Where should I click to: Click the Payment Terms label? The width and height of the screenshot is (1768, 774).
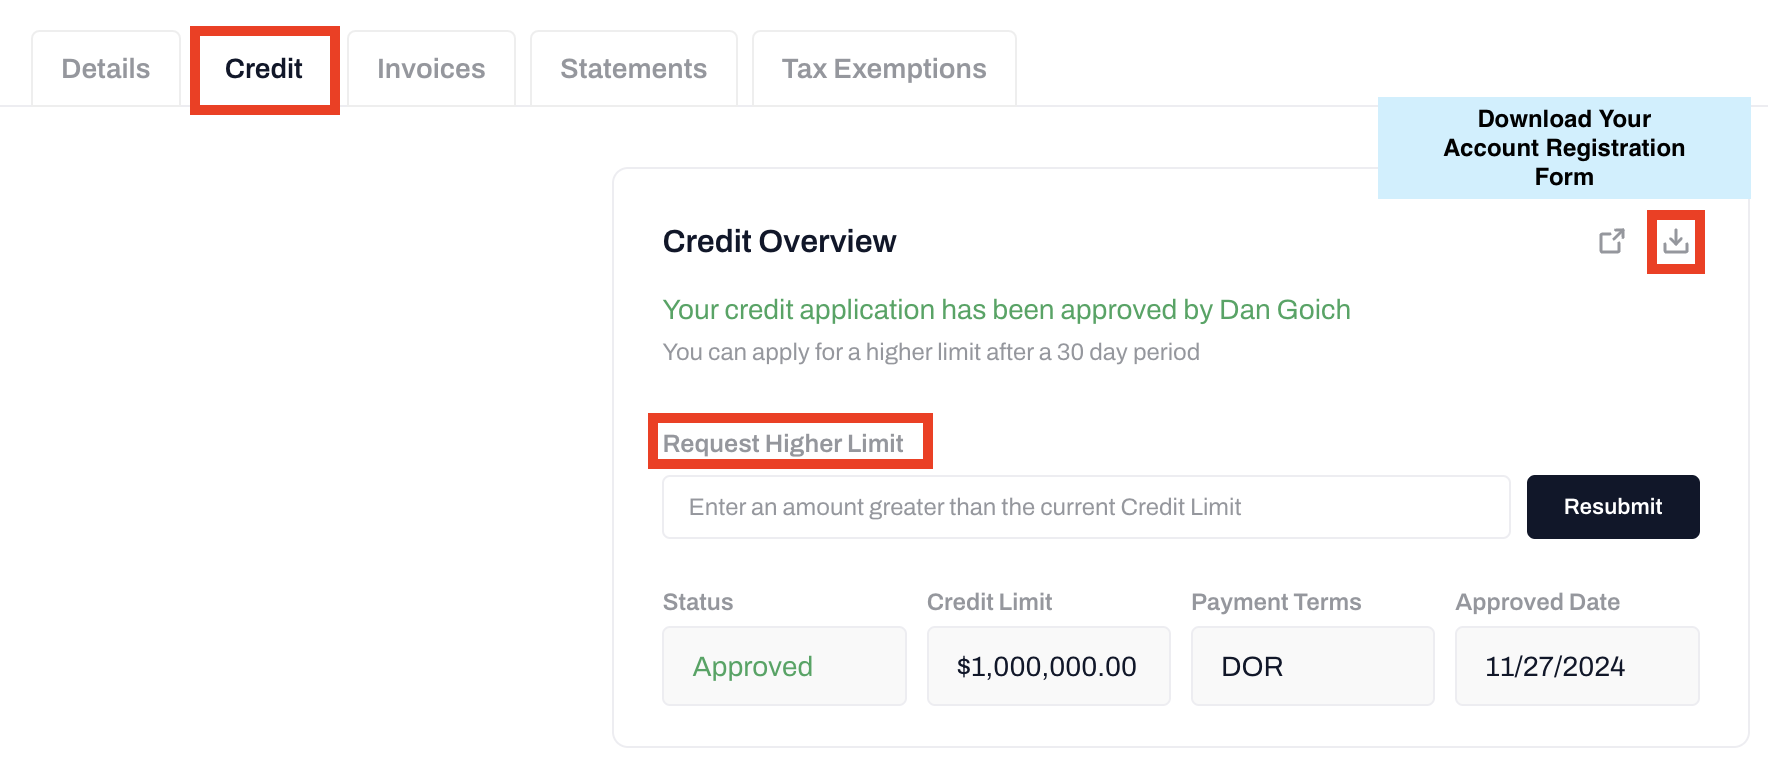coord(1276,602)
